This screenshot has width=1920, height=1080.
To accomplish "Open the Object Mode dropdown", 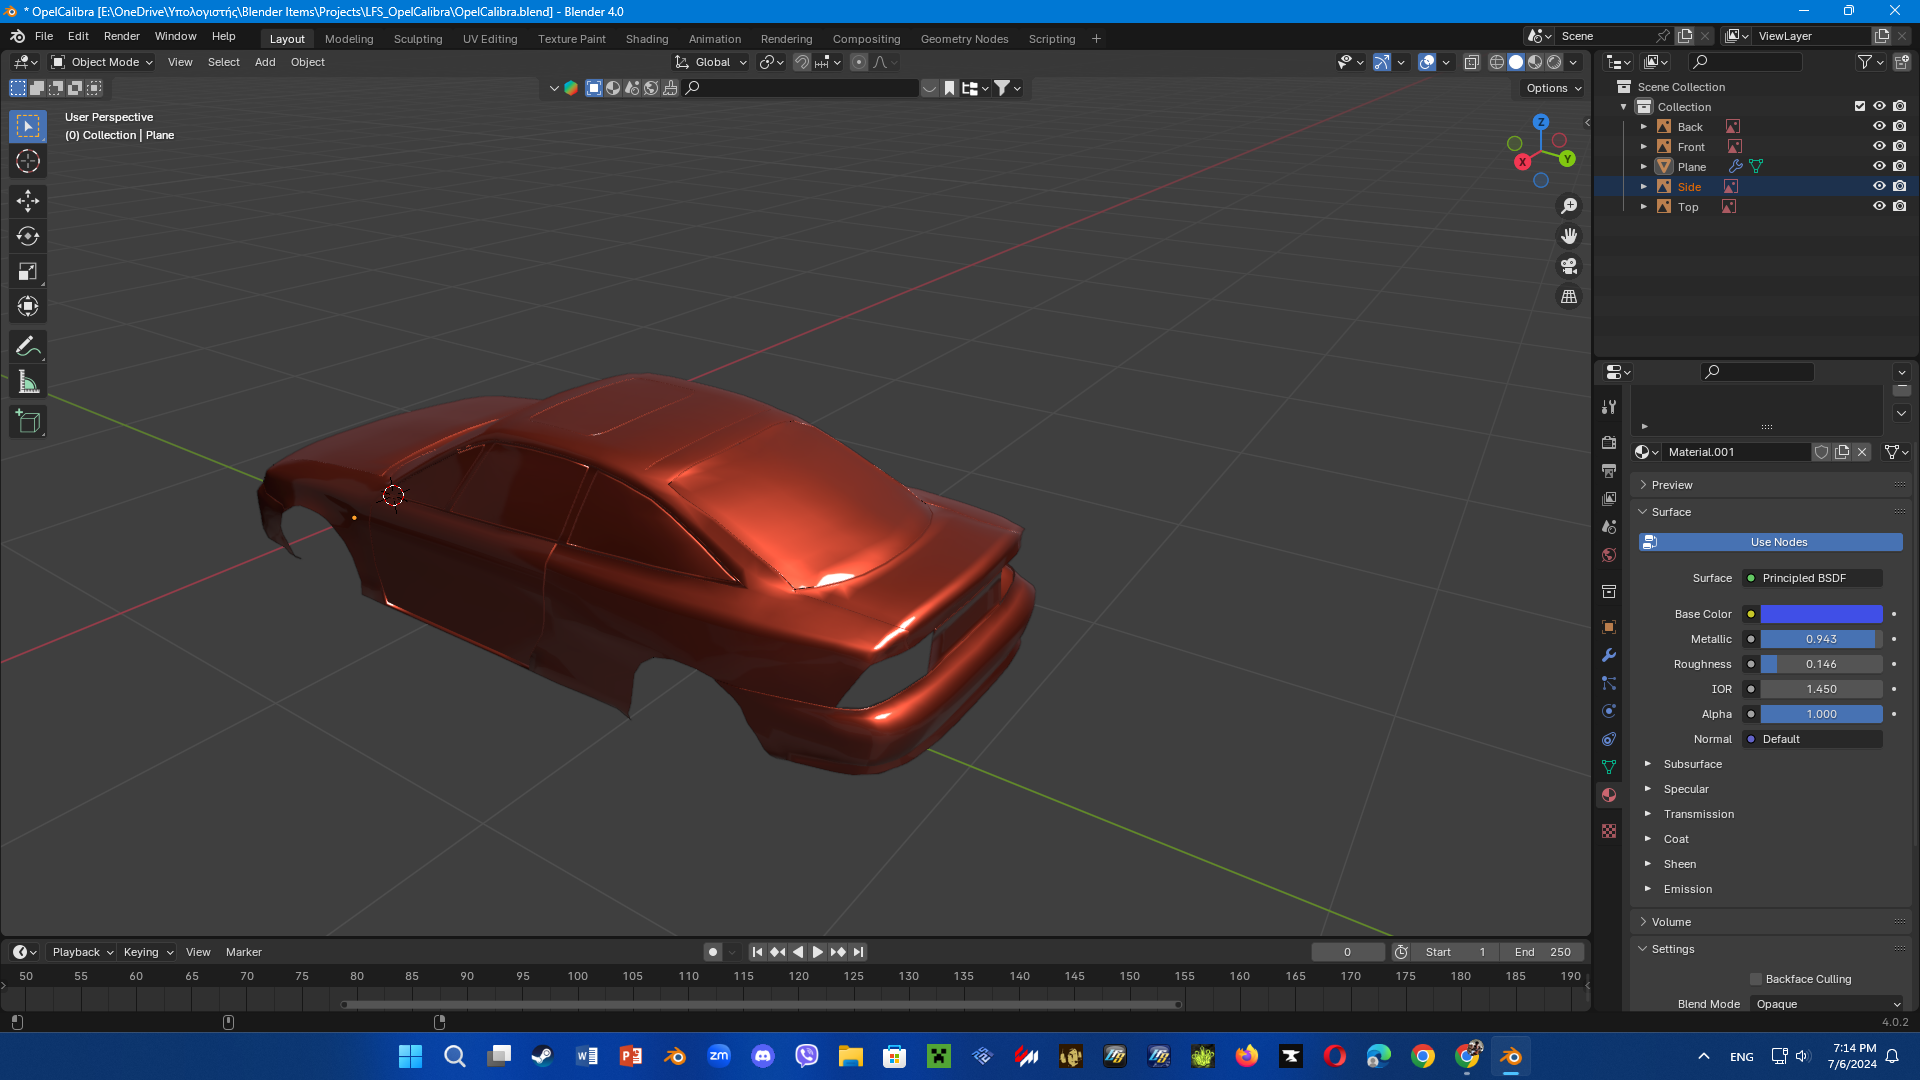I will (x=102, y=62).
